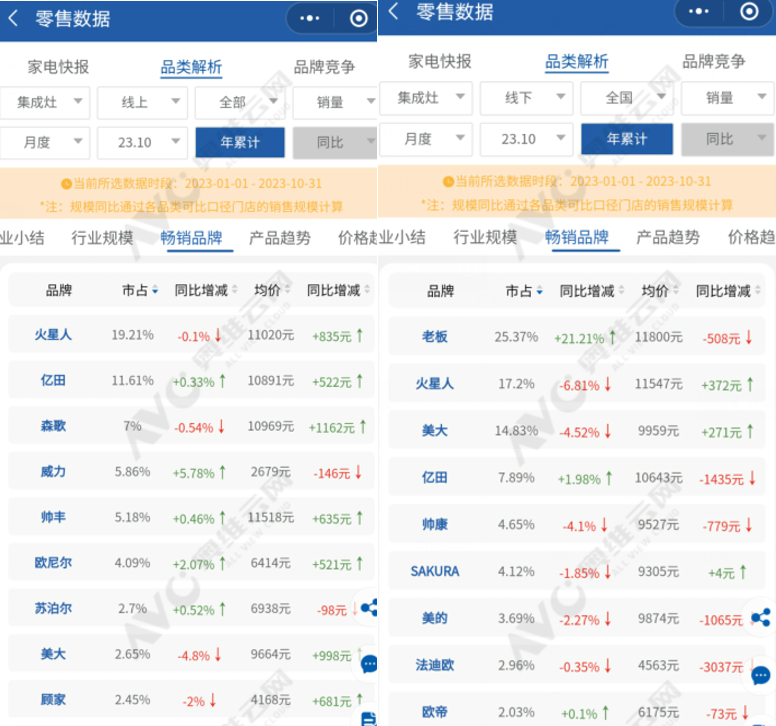The width and height of the screenshot is (776, 726).
Task: Open three-dot menu in left panel header
Action: click(x=310, y=19)
